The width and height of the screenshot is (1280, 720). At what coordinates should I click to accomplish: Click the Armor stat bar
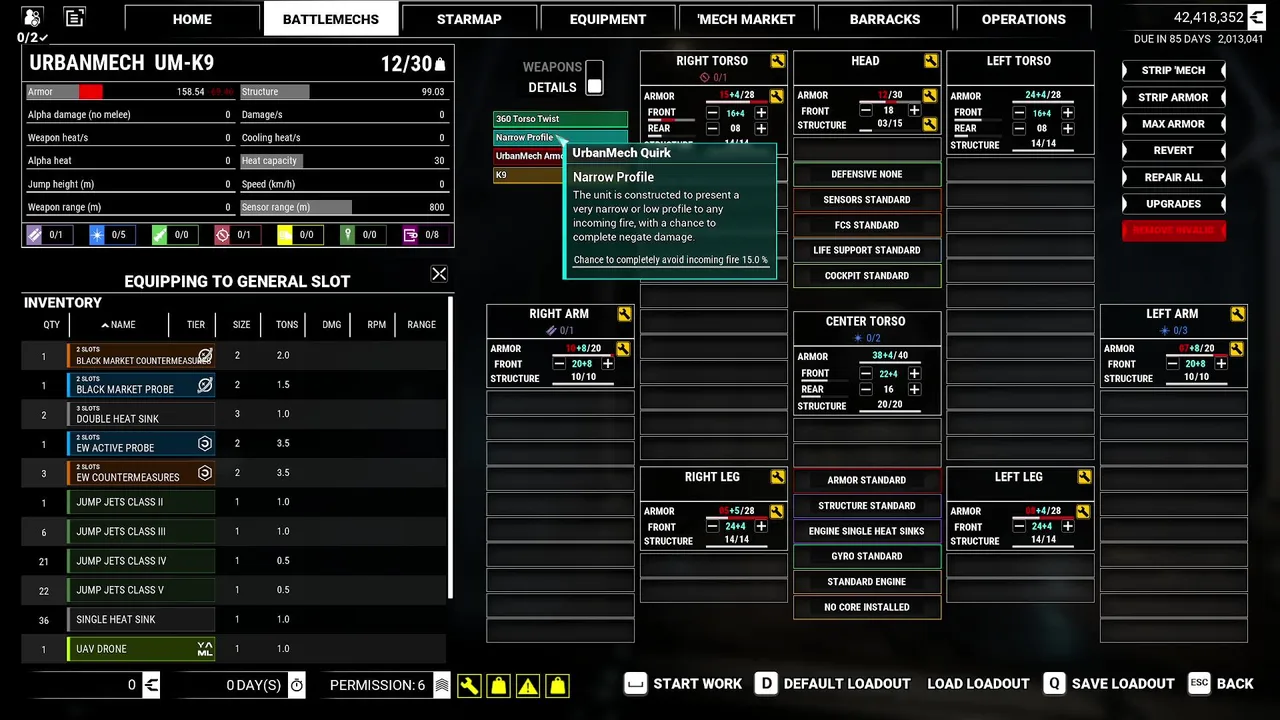tap(130, 92)
